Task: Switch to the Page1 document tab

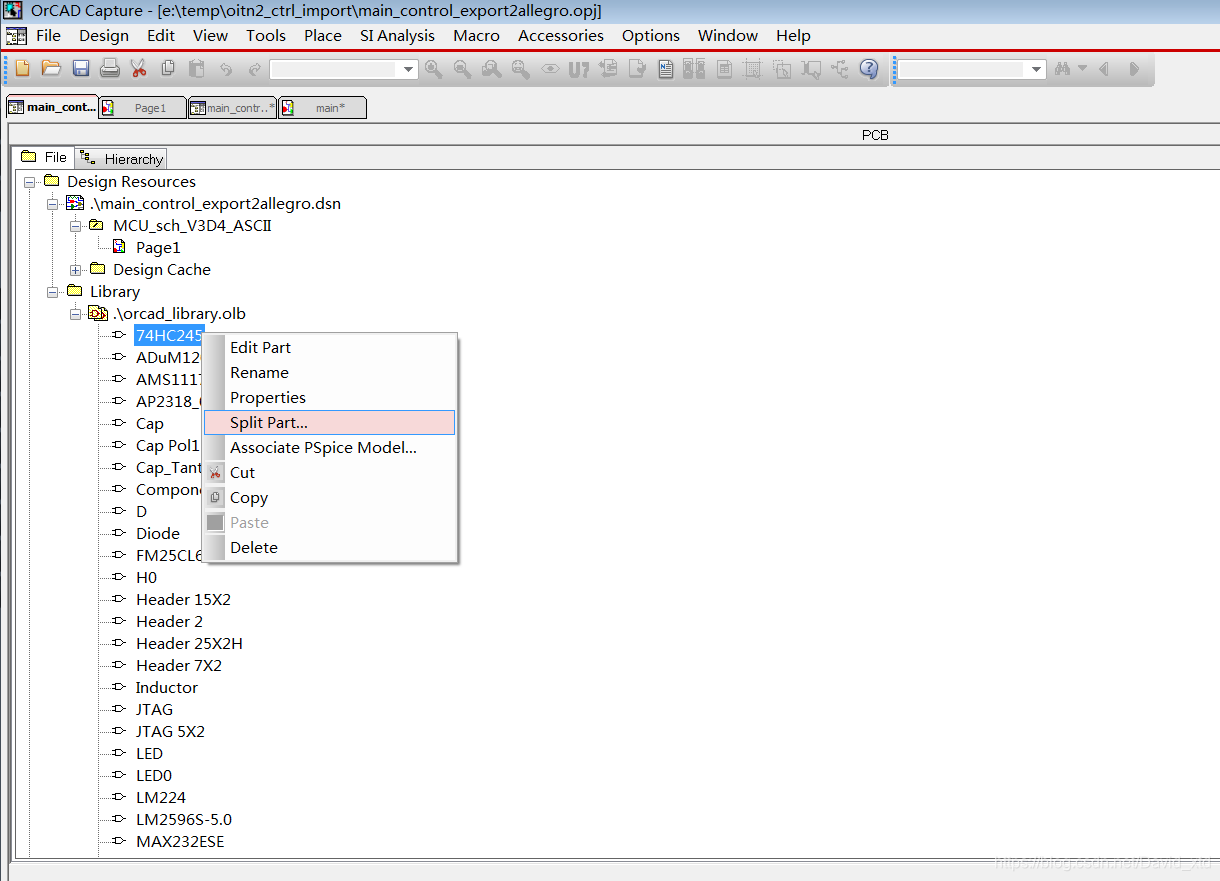Action: pyautogui.click(x=143, y=108)
